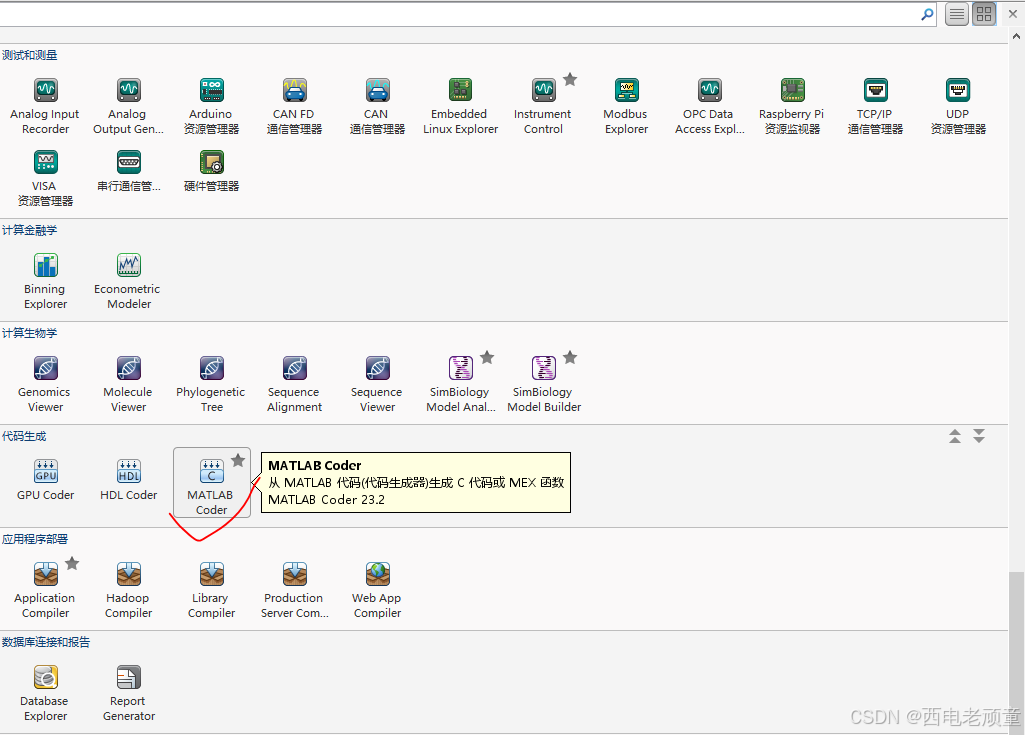The width and height of the screenshot is (1025, 735).
Task: Select the 代码生成 category header
Action: [x=24, y=436]
